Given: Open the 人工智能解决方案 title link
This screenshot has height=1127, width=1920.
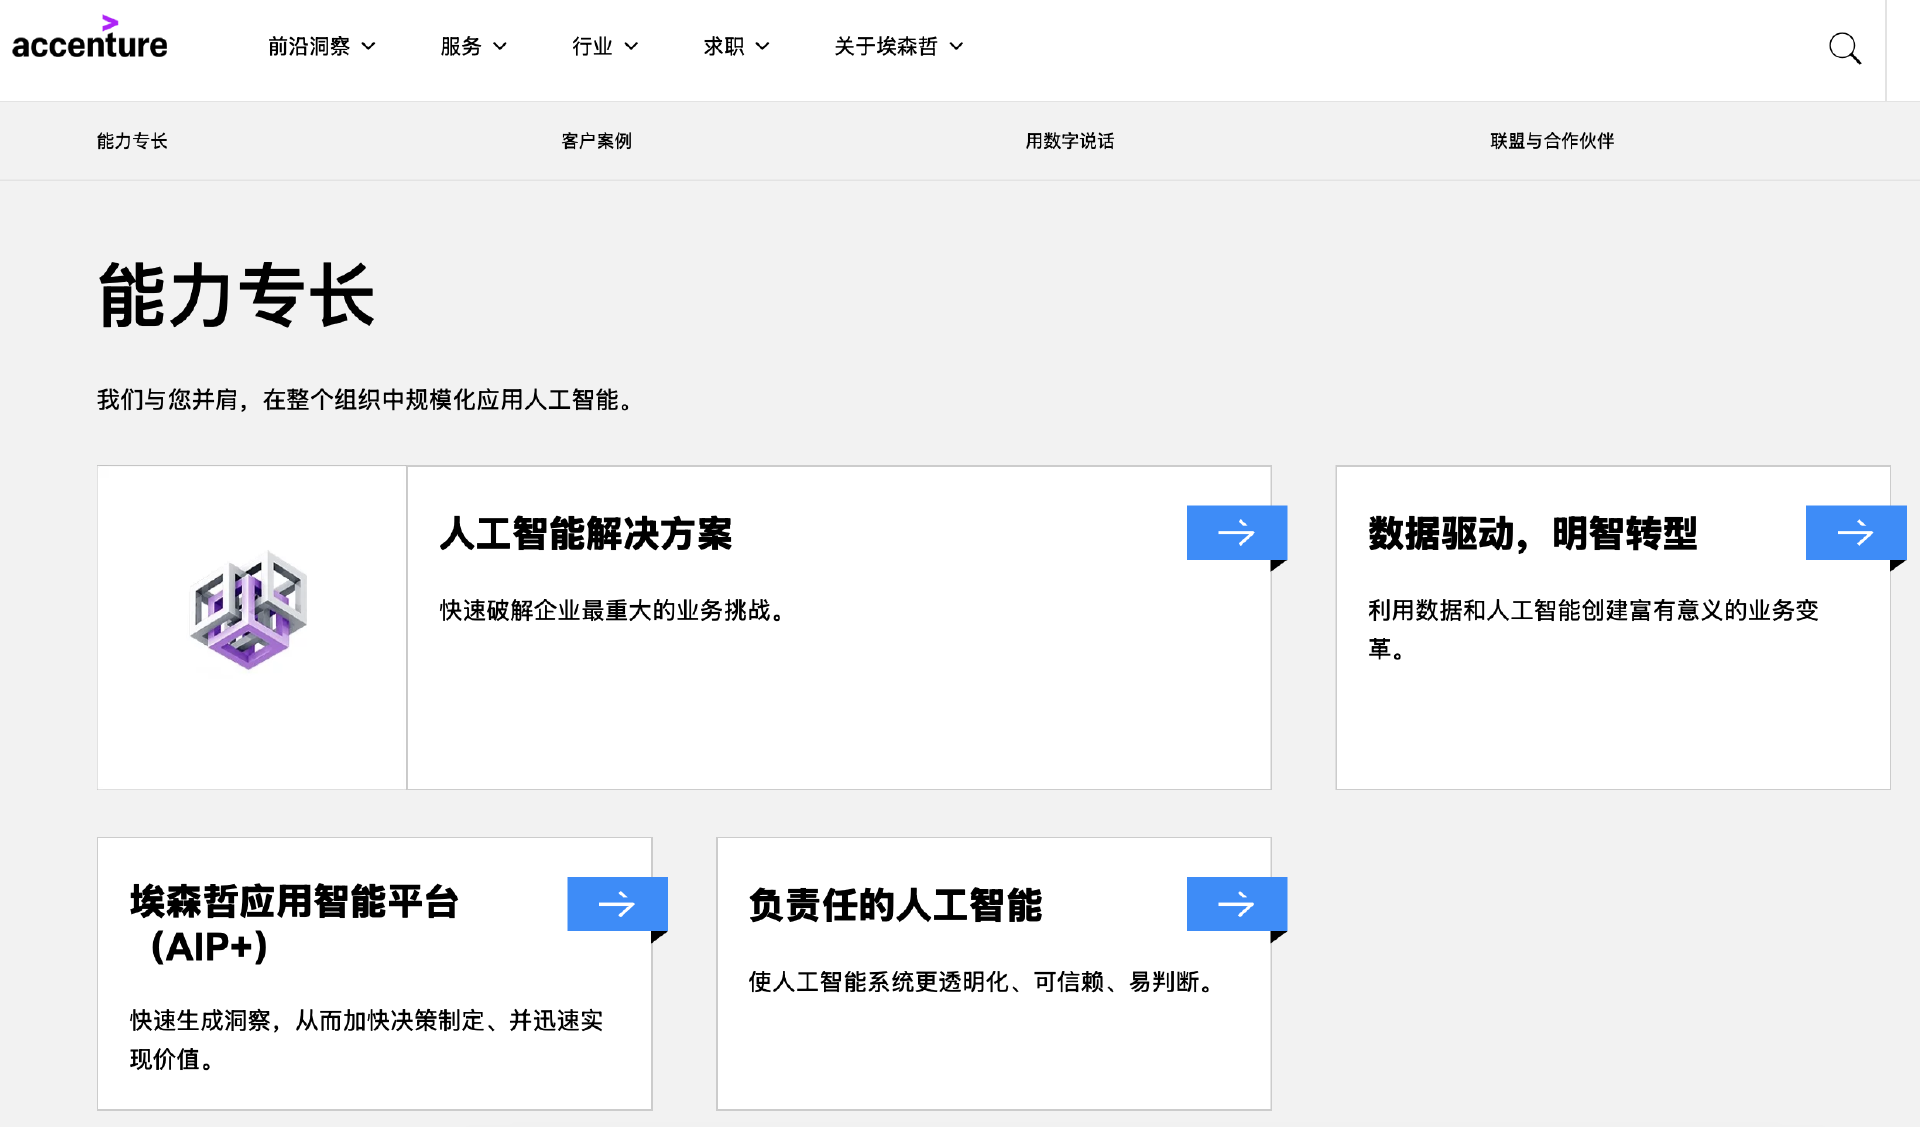Looking at the screenshot, I should click(x=585, y=534).
